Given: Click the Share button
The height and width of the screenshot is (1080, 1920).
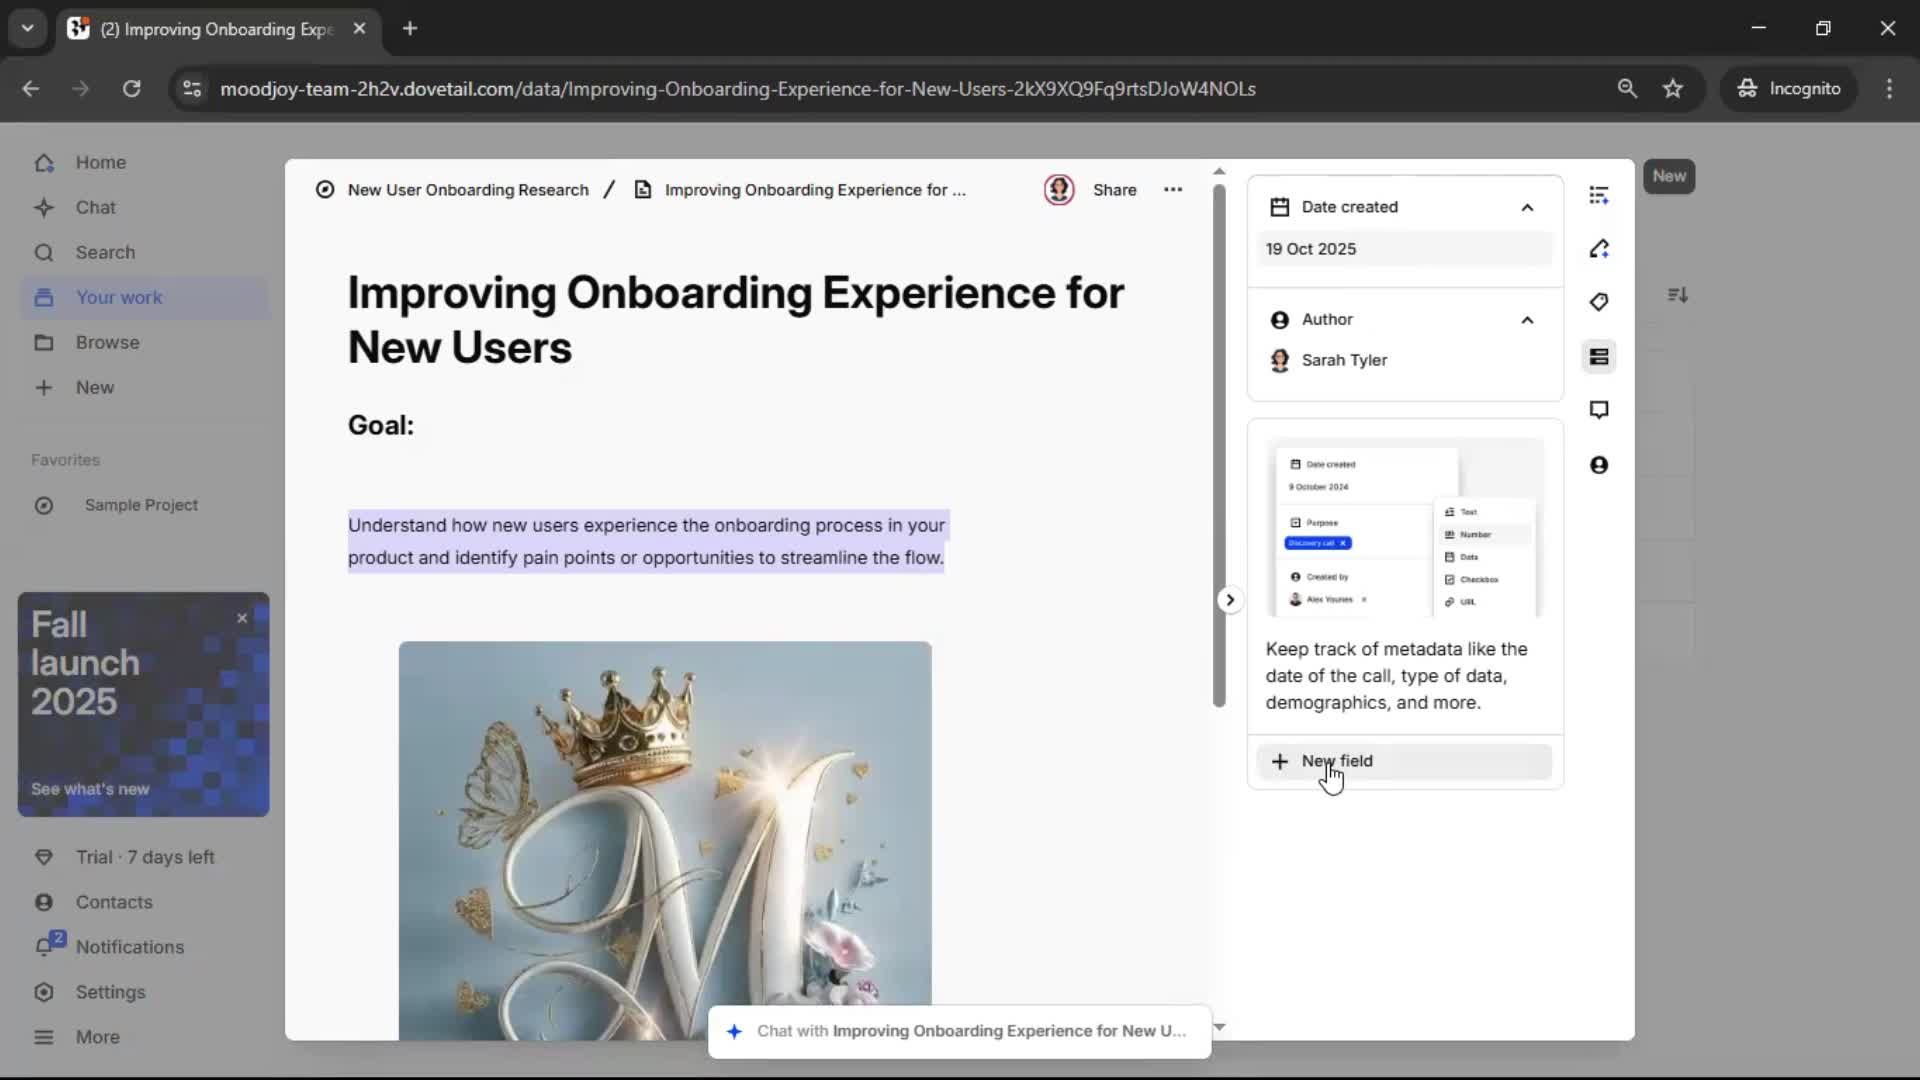Looking at the screenshot, I should 1114,190.
